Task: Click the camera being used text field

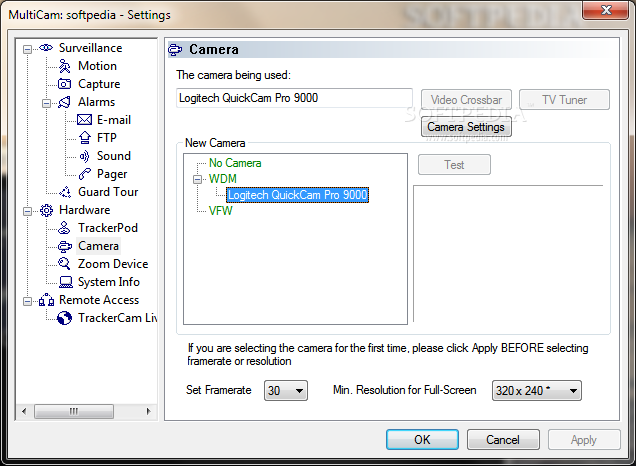Action: point(294,98)
